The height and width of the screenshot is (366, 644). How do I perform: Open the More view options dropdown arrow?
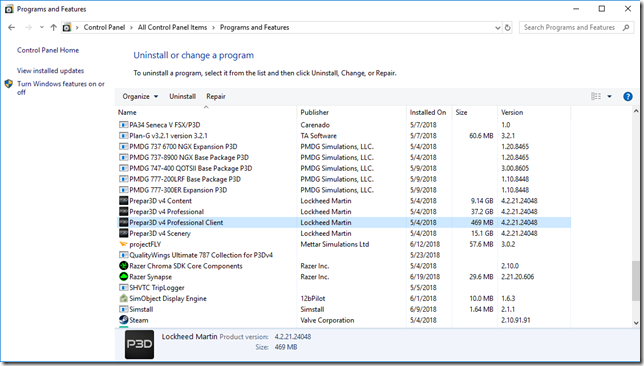pyautogui.click(x=610, y=97)
